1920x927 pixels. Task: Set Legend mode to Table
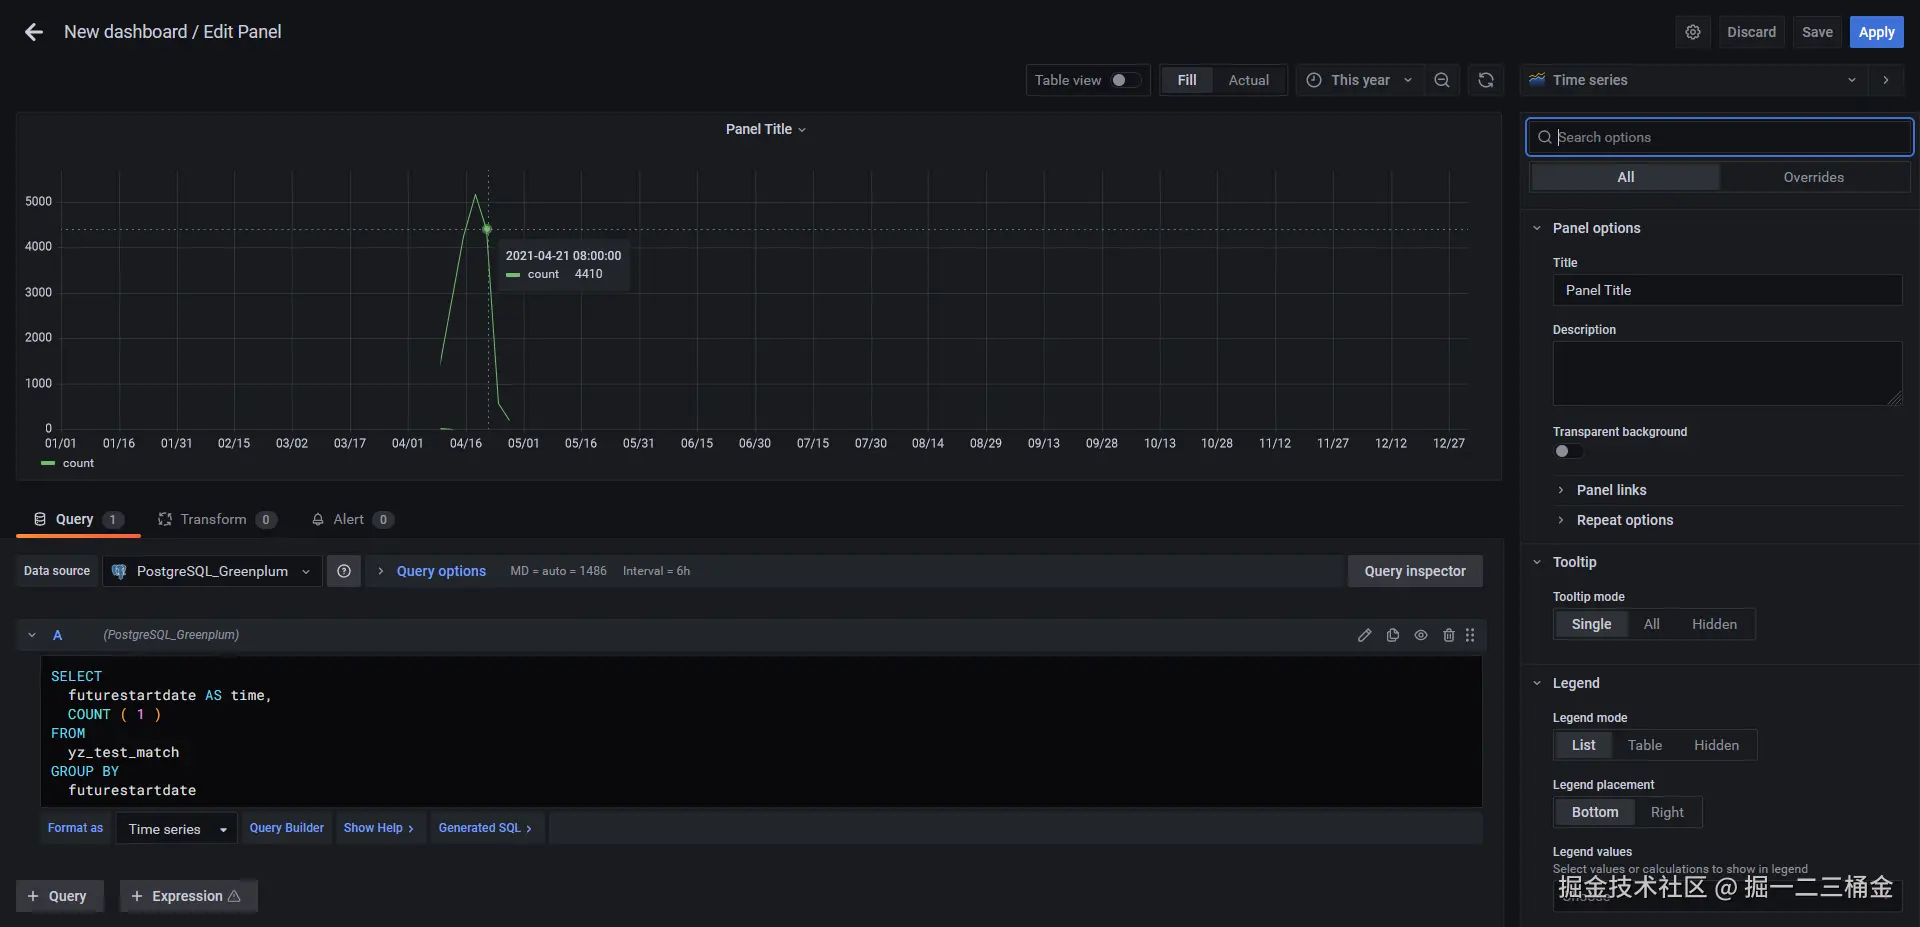click(x=1644, y=745)
